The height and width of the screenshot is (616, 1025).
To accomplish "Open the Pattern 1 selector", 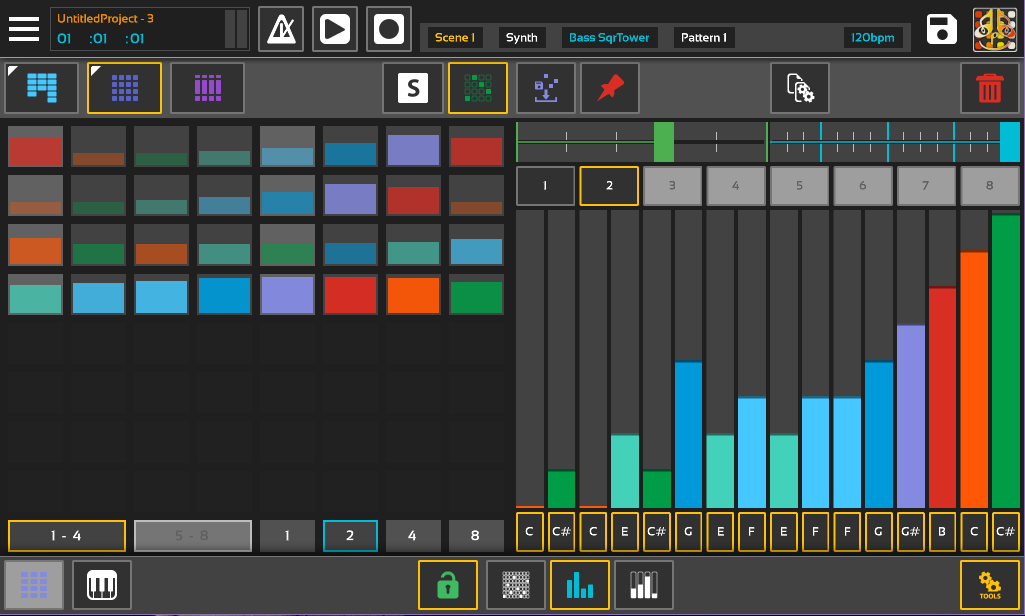I will [x=703, y=37].
